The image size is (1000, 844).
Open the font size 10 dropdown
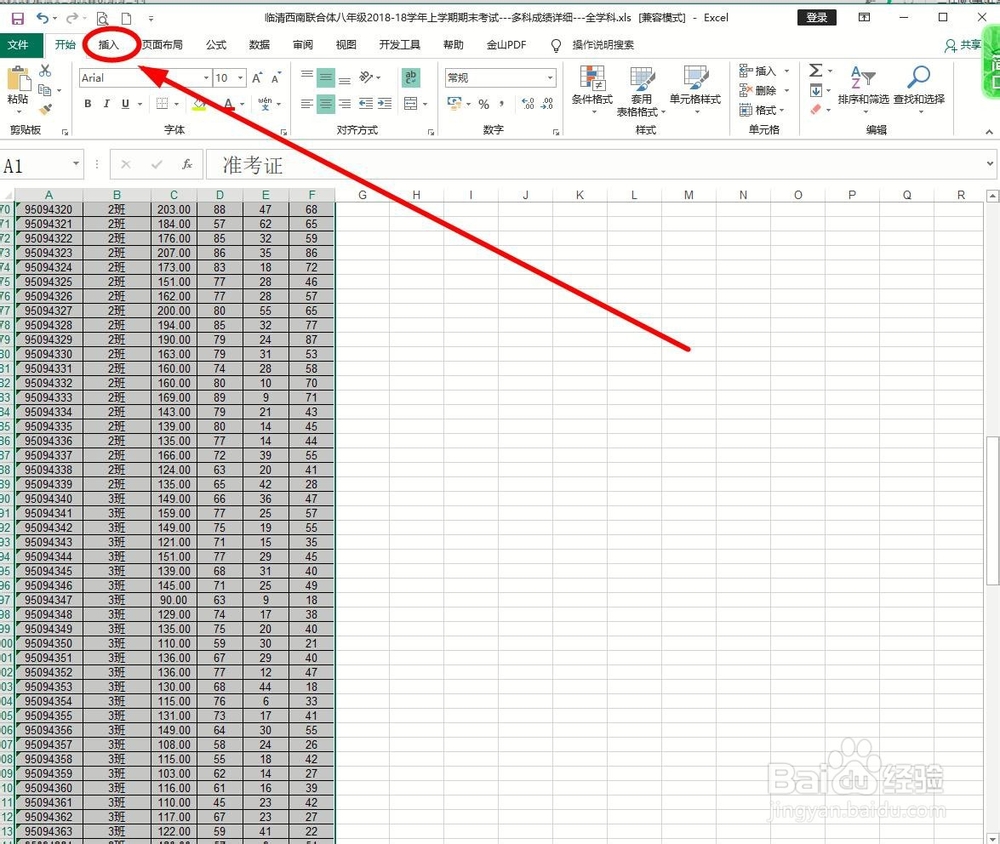click(x=240, y=78)
